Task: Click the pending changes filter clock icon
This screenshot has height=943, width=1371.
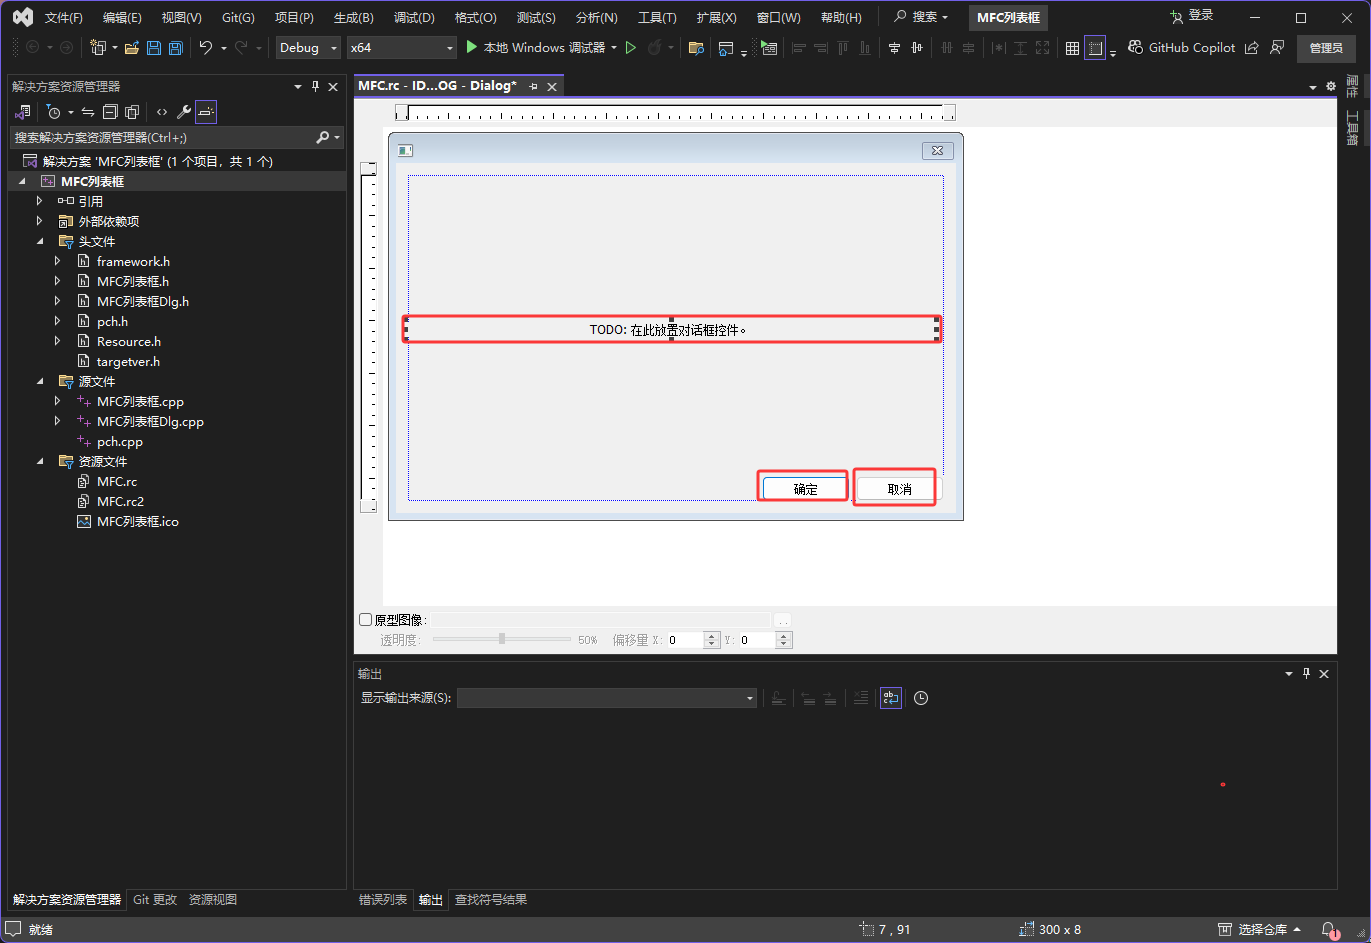Action: [x=54, y=112]
